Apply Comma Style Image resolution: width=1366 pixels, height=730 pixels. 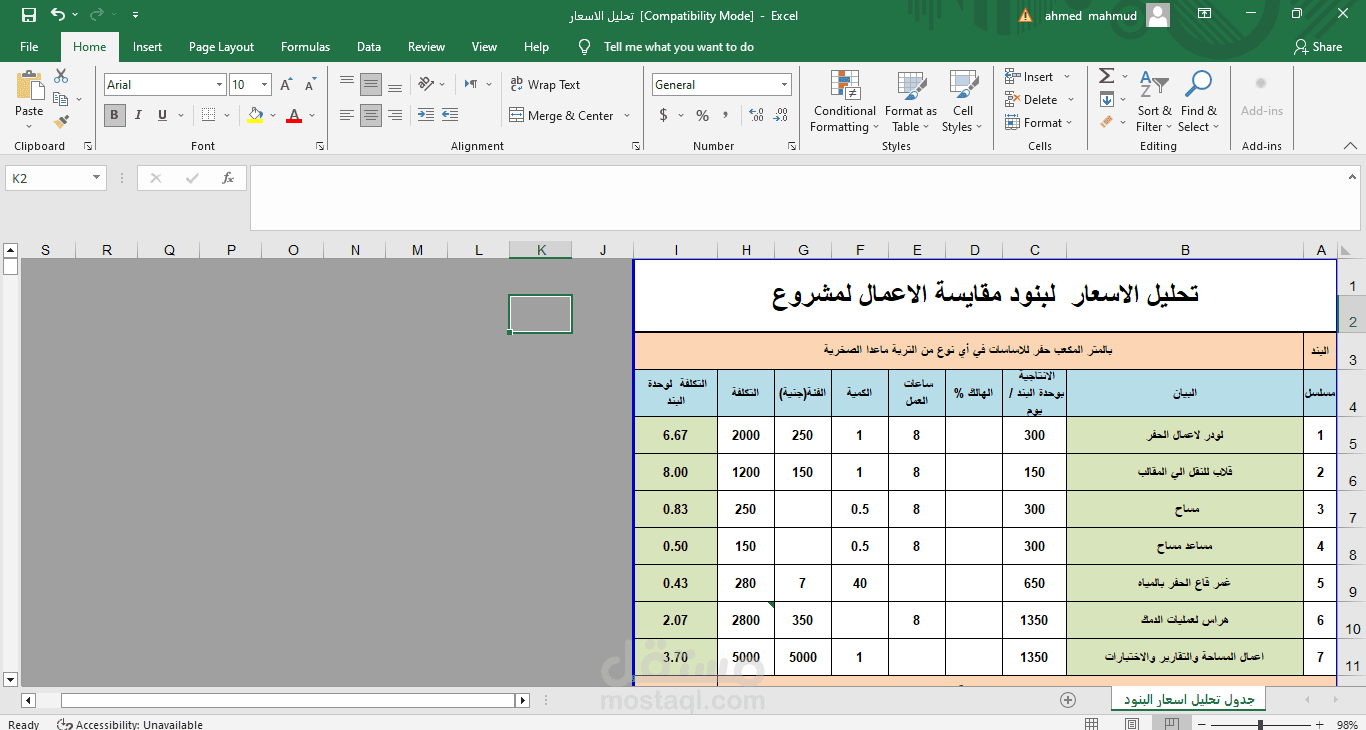pyautogui.click(x=726, y=116)
